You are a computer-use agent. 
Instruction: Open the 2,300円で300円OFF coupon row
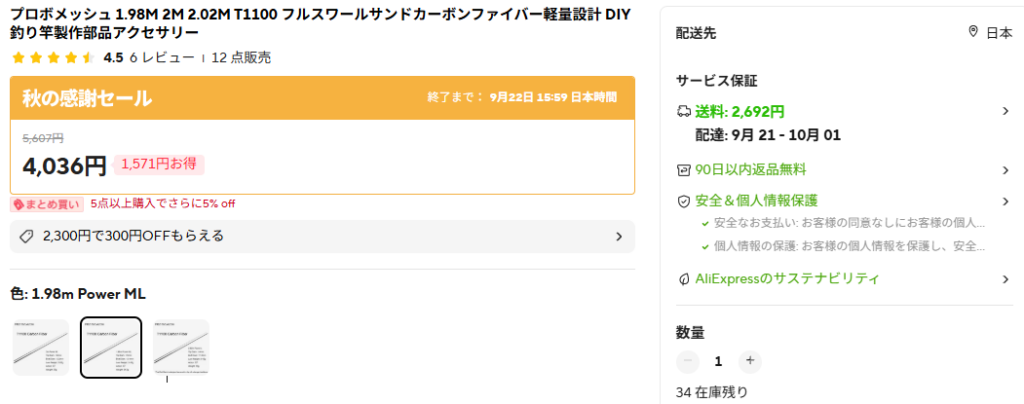tap(322, 237)
